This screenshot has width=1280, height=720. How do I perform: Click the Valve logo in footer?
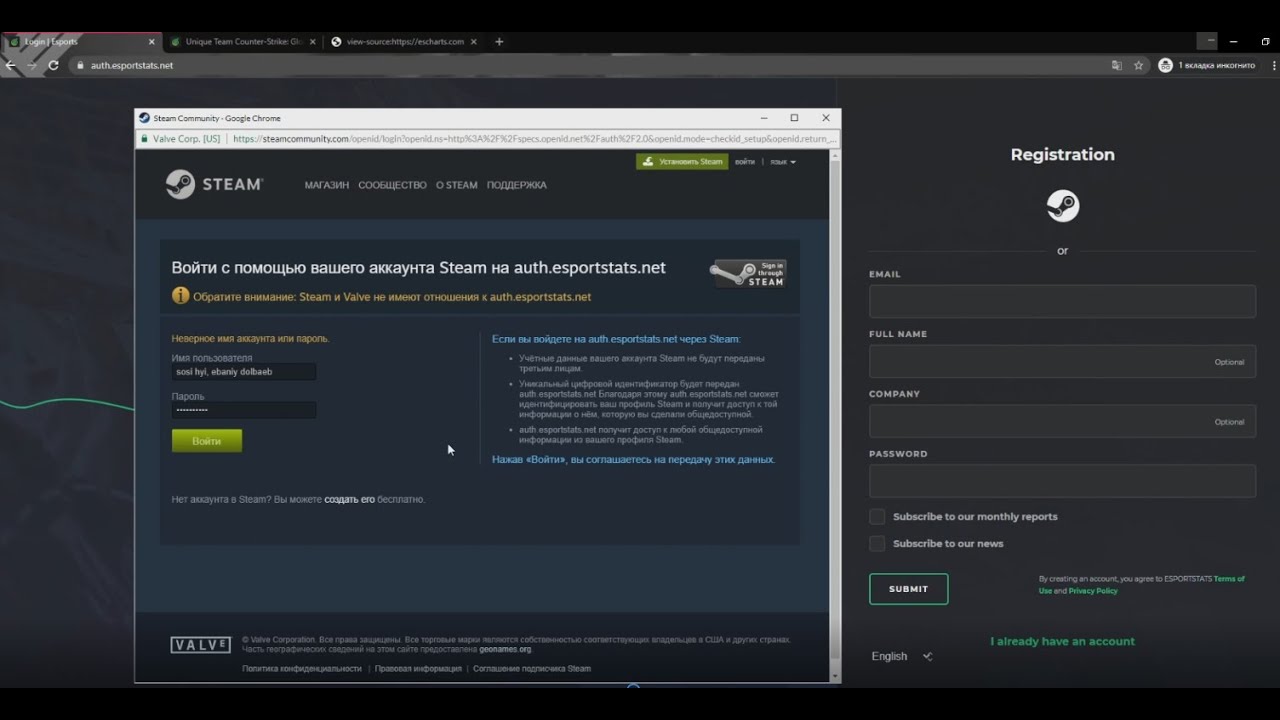coord(200,645)
